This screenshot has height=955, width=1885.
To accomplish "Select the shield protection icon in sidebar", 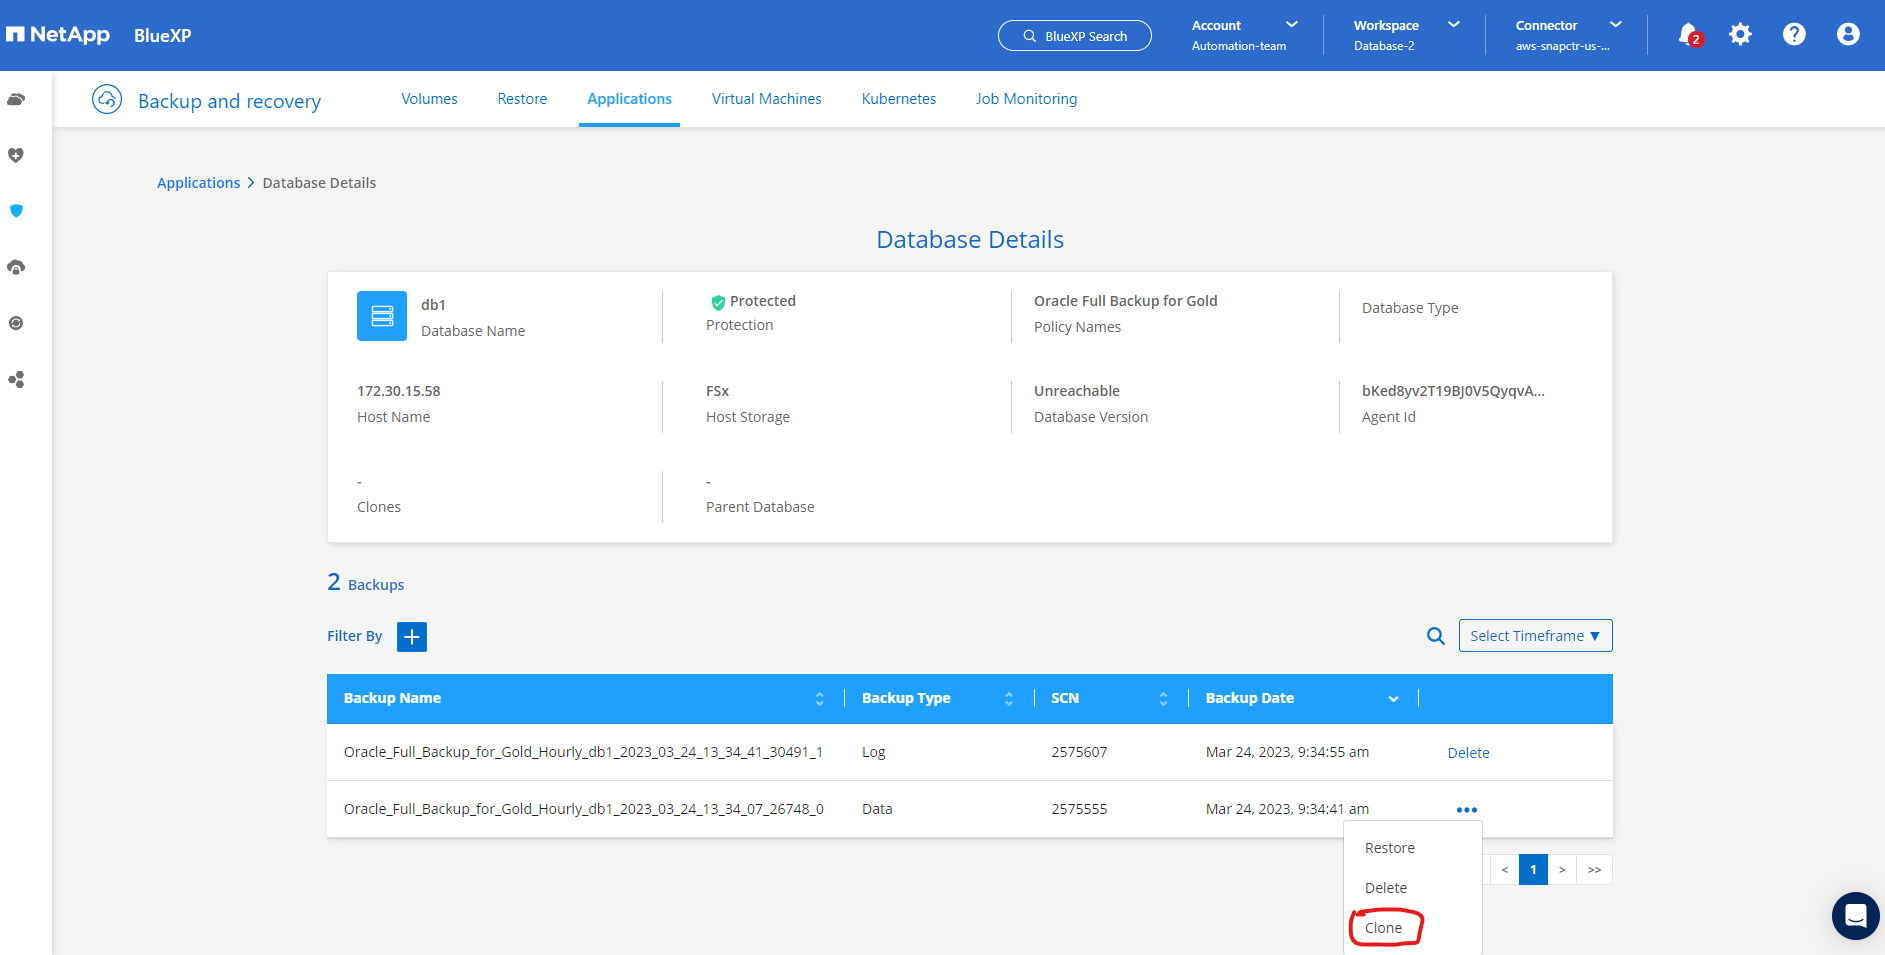I will [x=16, y=211].
